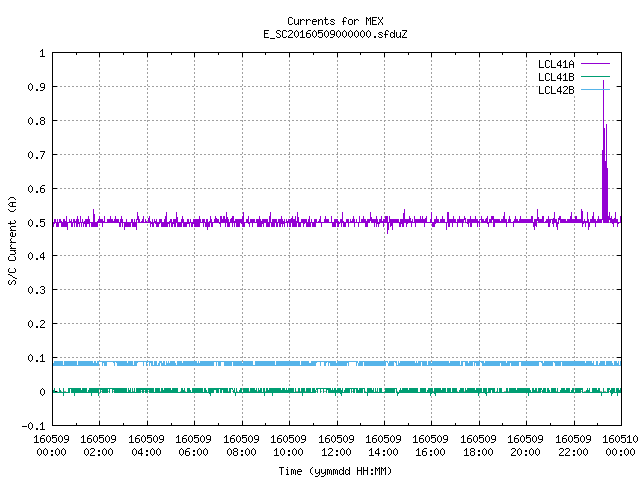Click the x-axis tick label 160509 02:00
Image resolution: width=640 pixels, height=480 pixels.
pyautogui.click(x=98, y=445)
